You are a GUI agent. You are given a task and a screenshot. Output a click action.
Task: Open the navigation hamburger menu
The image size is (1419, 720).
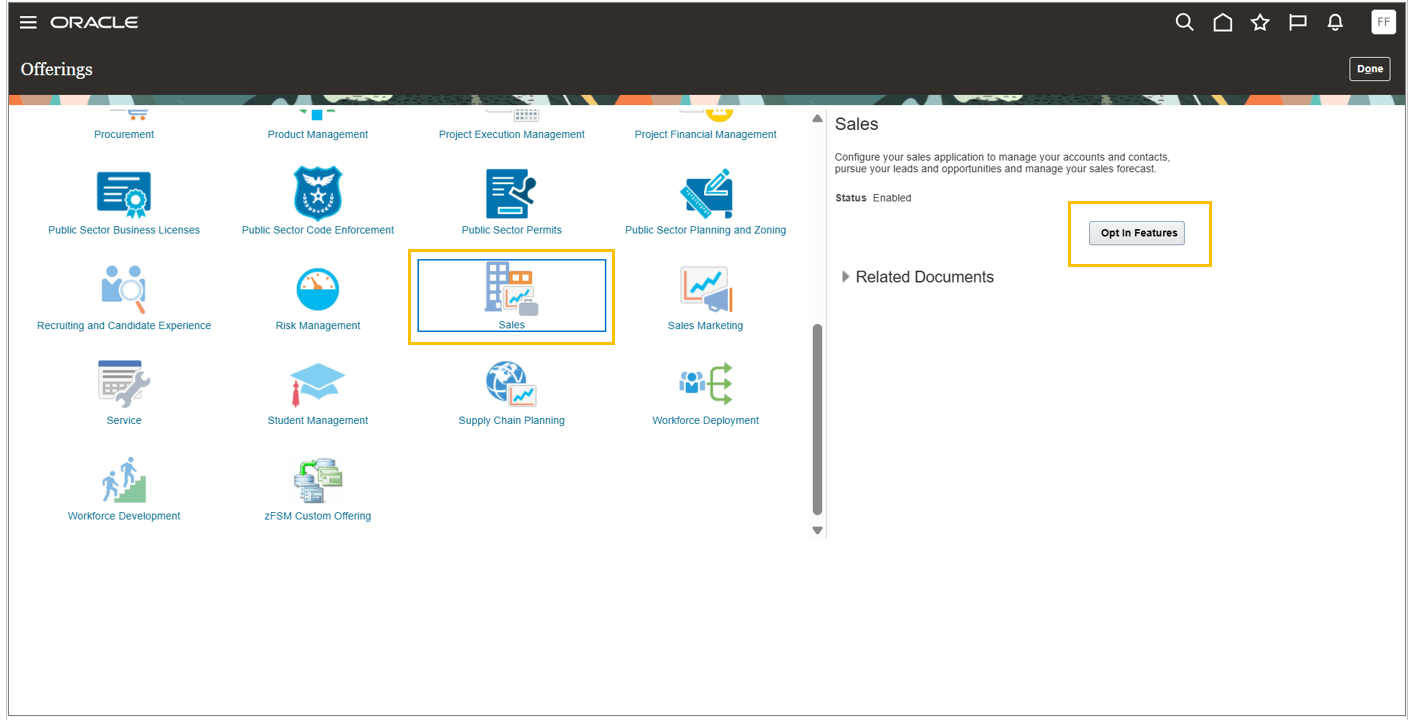27,21
